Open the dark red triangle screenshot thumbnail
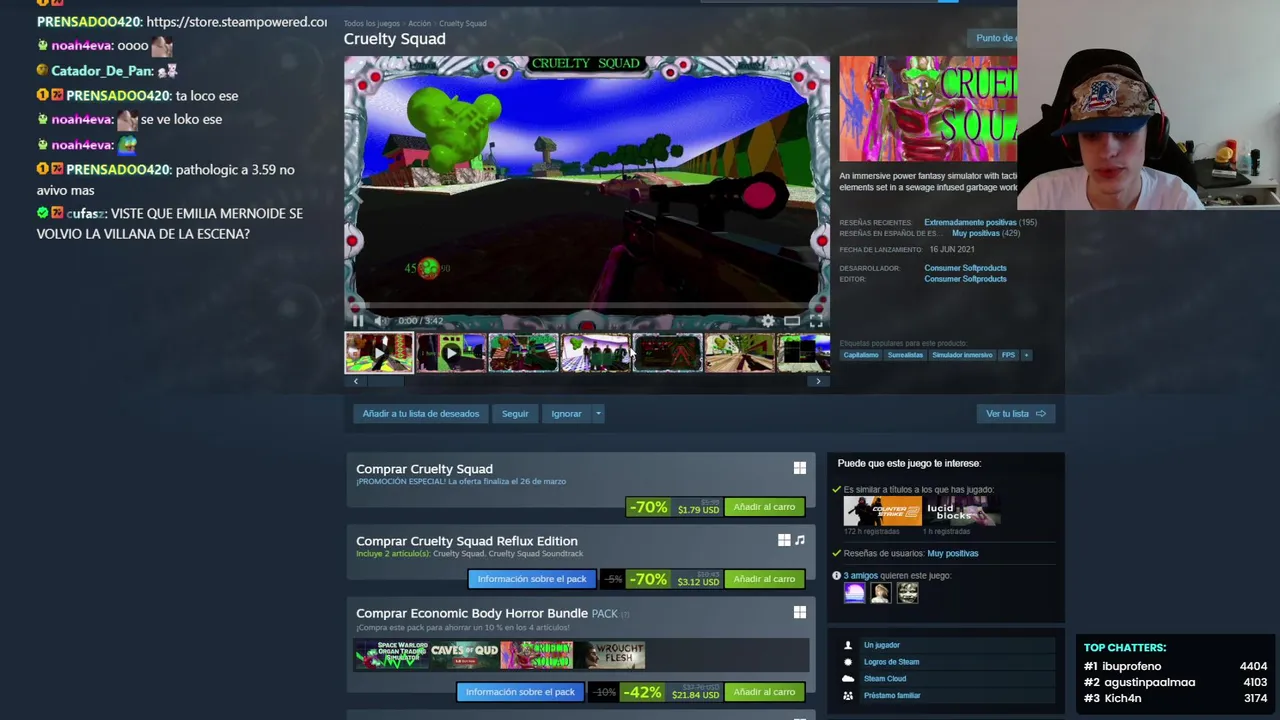 [x=667, y=353]
